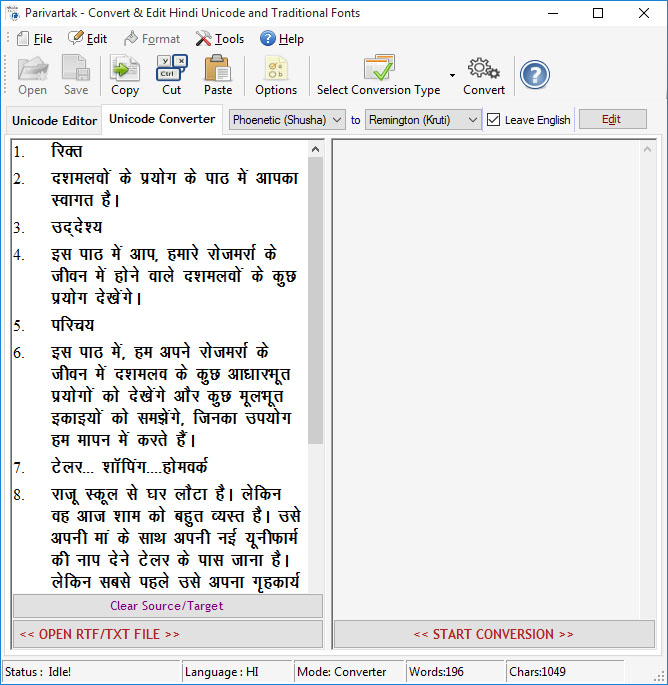Click the Cut toolbar icon
This screenshot has height=685, width=668.
click(172, 68)
